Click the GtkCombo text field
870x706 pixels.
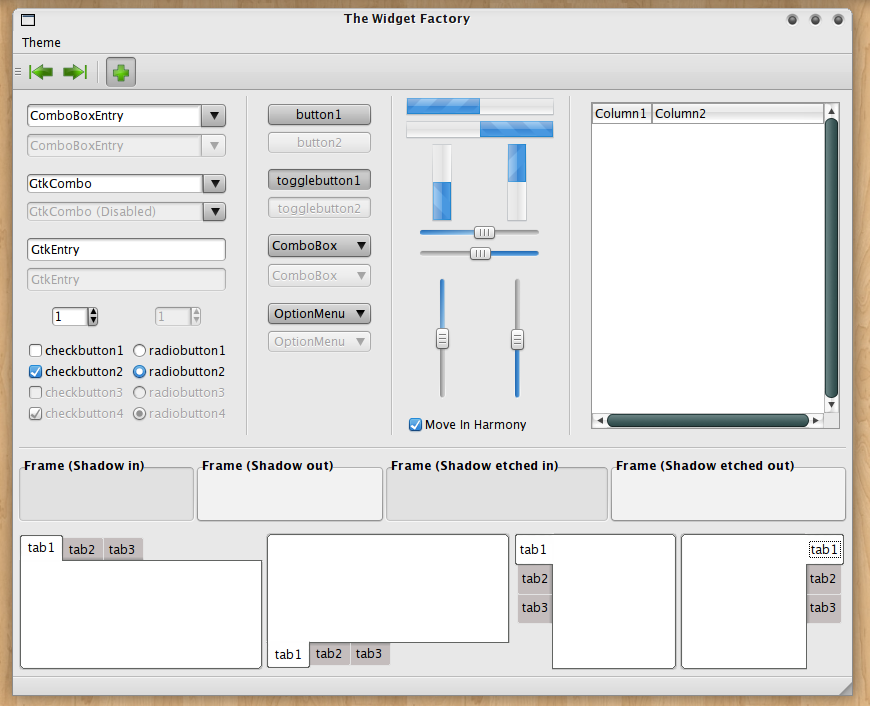115,184
